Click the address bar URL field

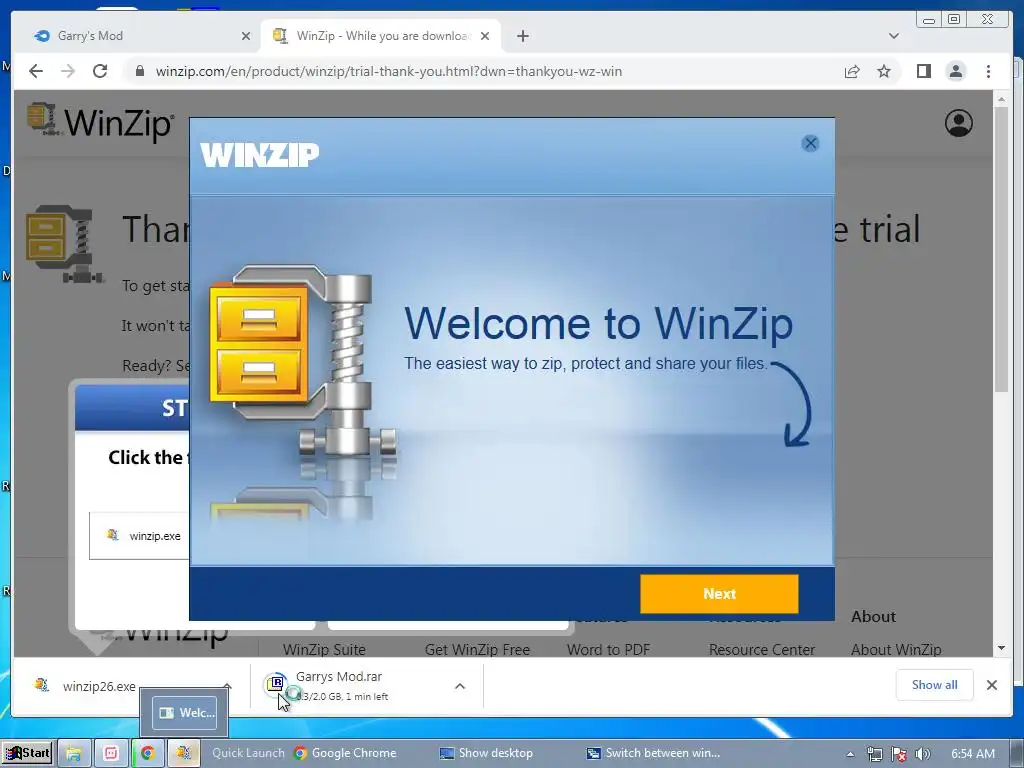[389, 71]
